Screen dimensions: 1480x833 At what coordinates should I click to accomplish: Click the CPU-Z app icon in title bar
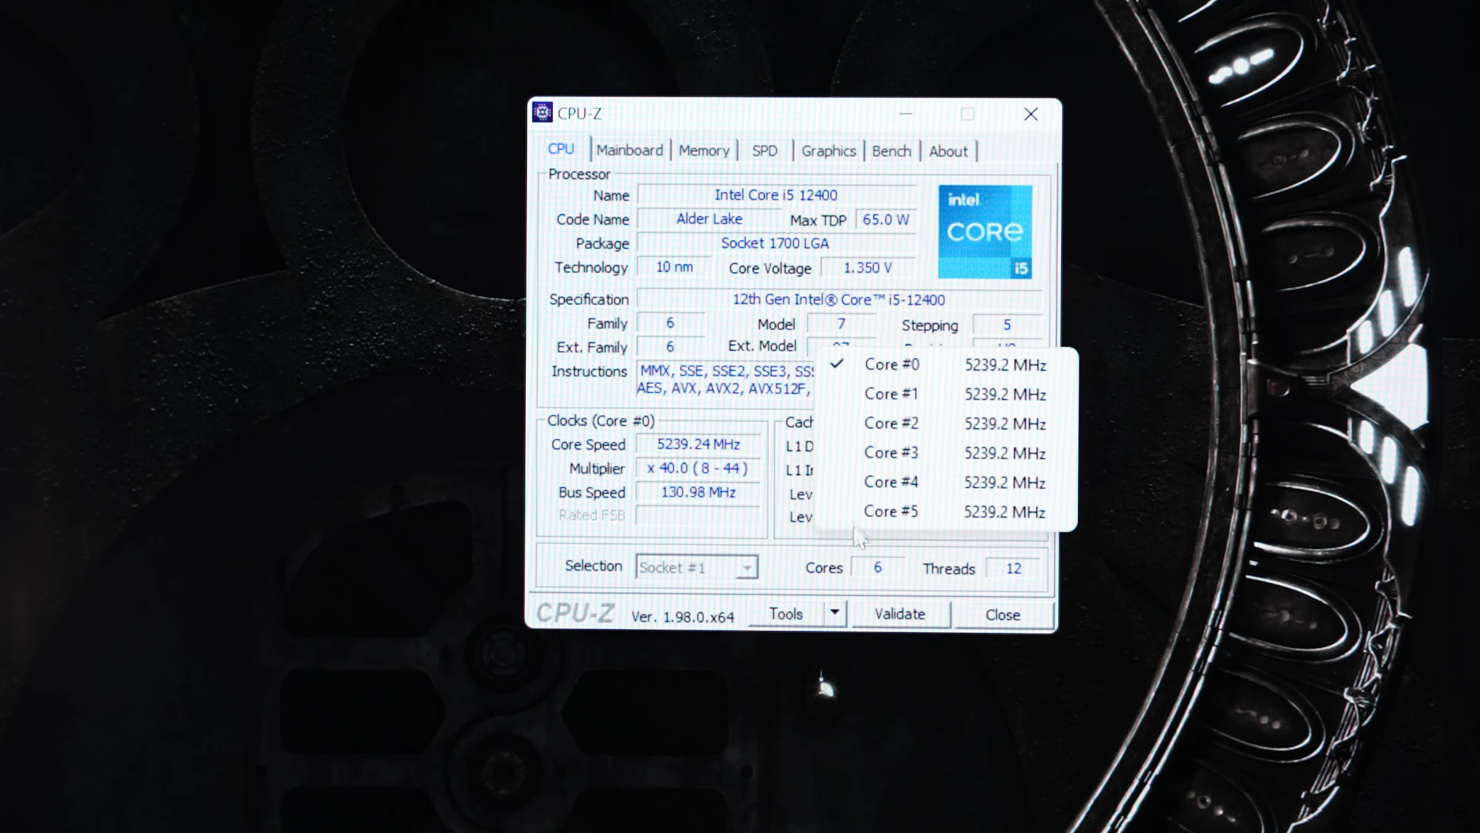(542, 112)
